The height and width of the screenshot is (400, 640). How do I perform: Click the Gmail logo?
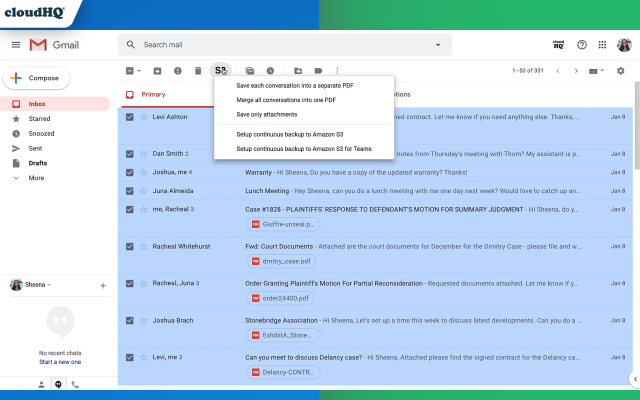(54, 45)
